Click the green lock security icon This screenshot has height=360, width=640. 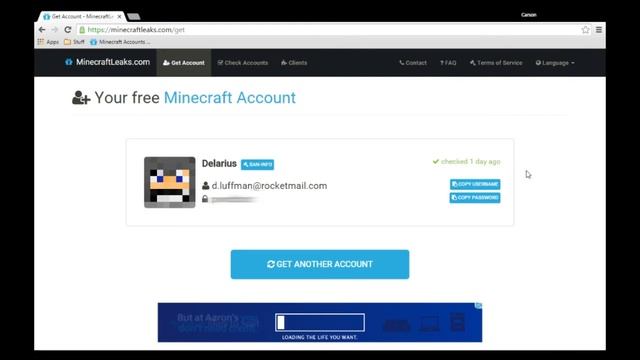pos(82,30)
